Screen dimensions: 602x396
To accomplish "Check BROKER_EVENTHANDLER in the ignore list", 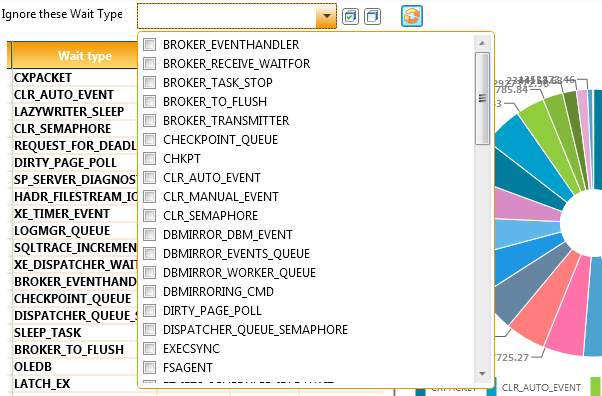I will (x=149, y=45).
